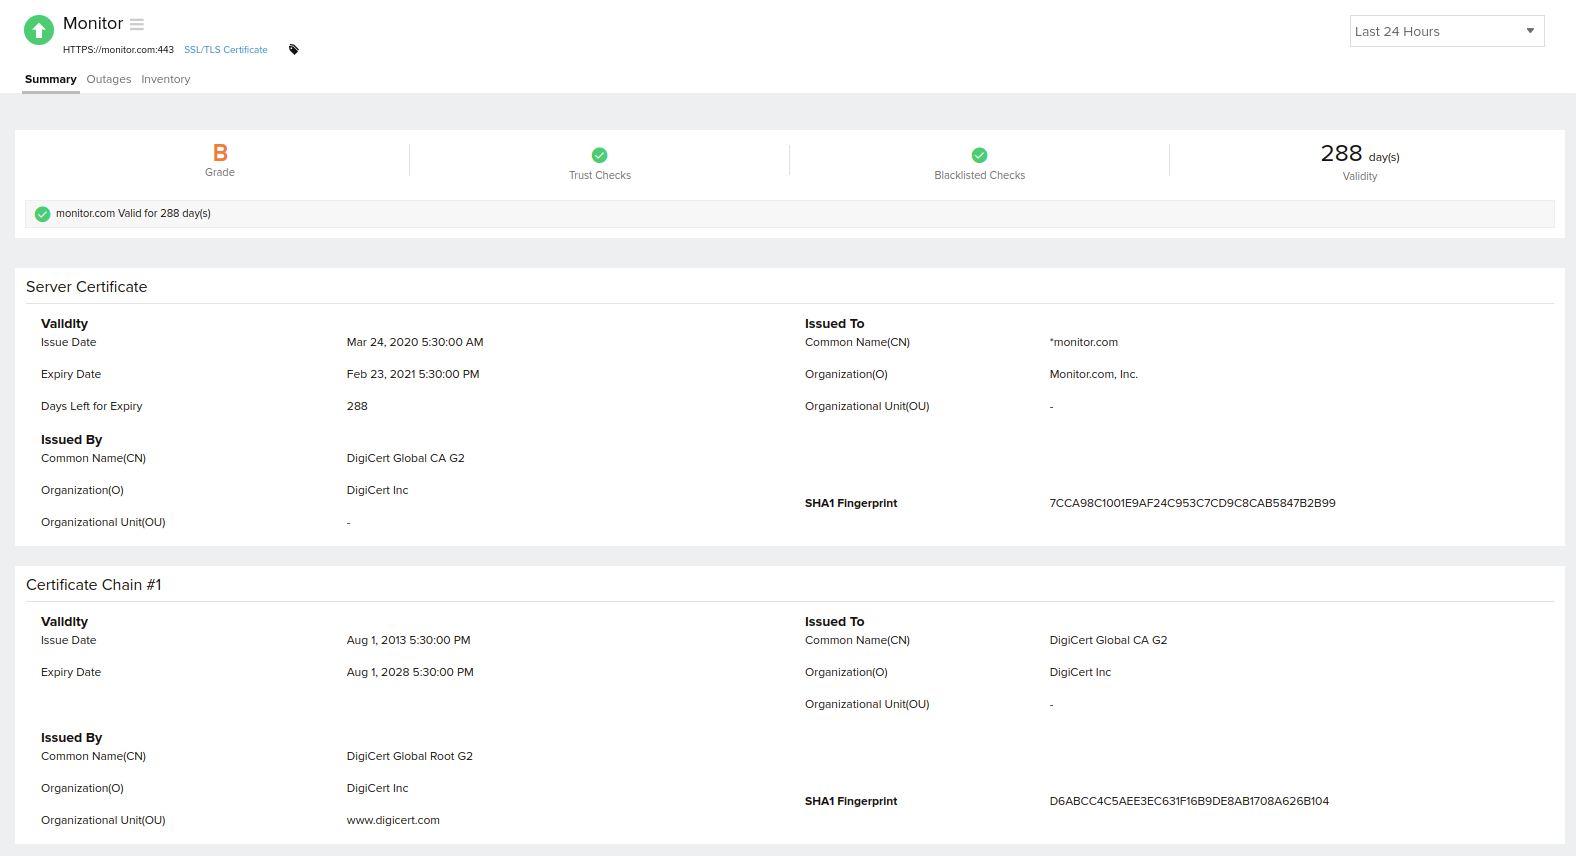Open the Inventory tab
1576x856 pixels.
pos(165,79)
